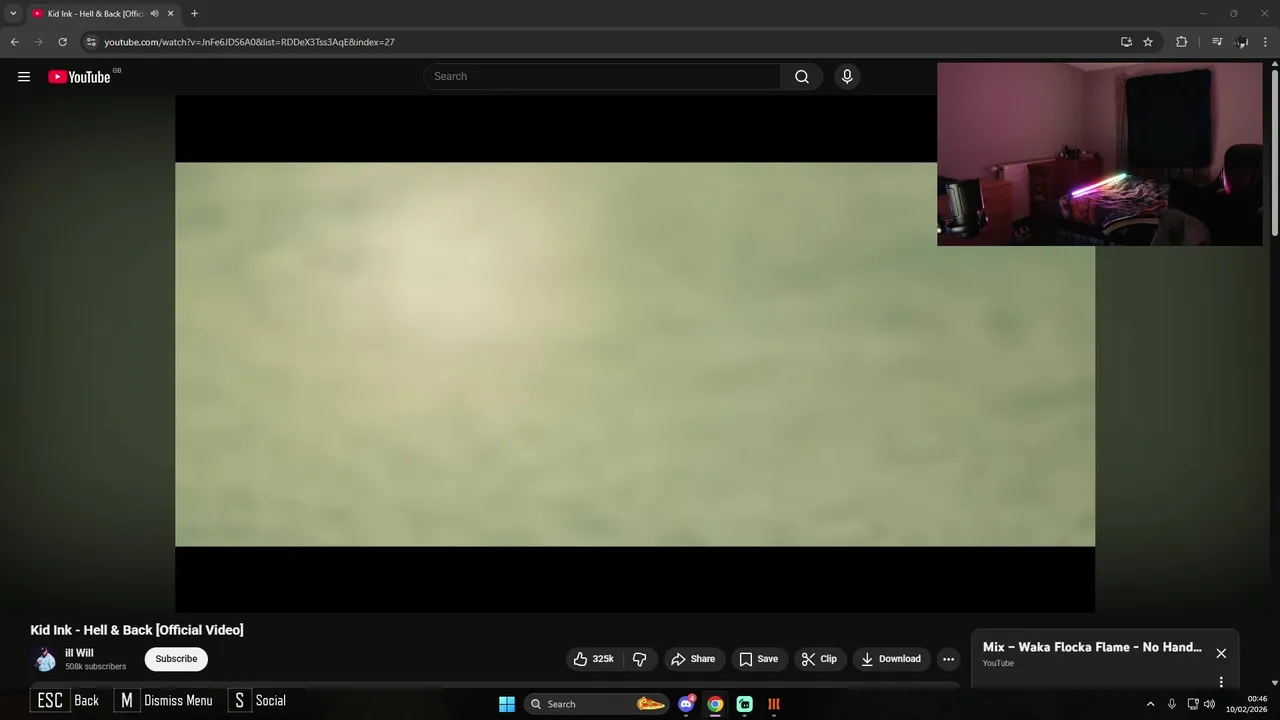Go forward with the browser forward arrow
Viewport: 1280px width, 720px height.
click(x=38, y=42)
